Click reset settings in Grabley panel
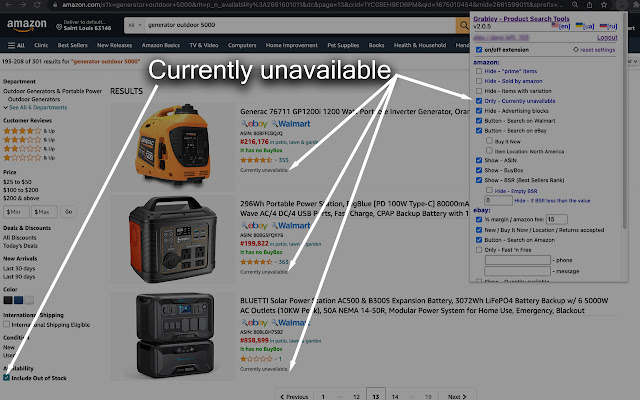 coord(594,50)
